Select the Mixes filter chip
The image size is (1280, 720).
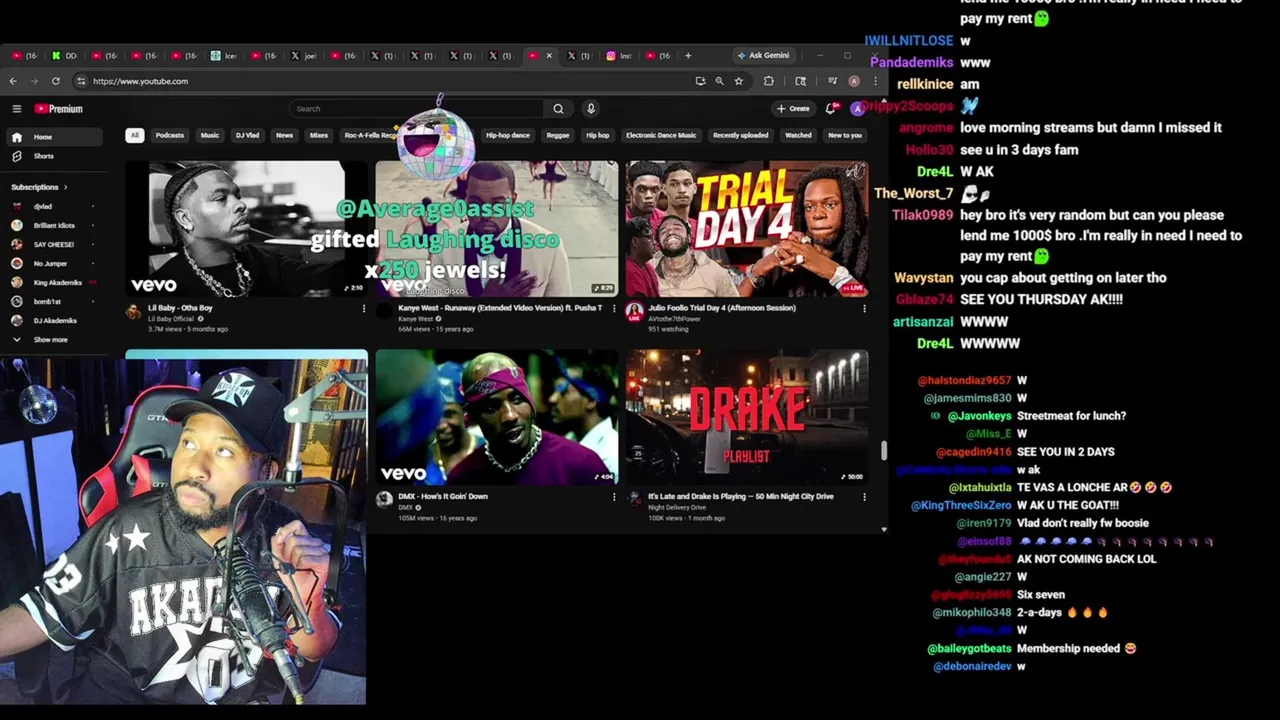coord(319,135)
